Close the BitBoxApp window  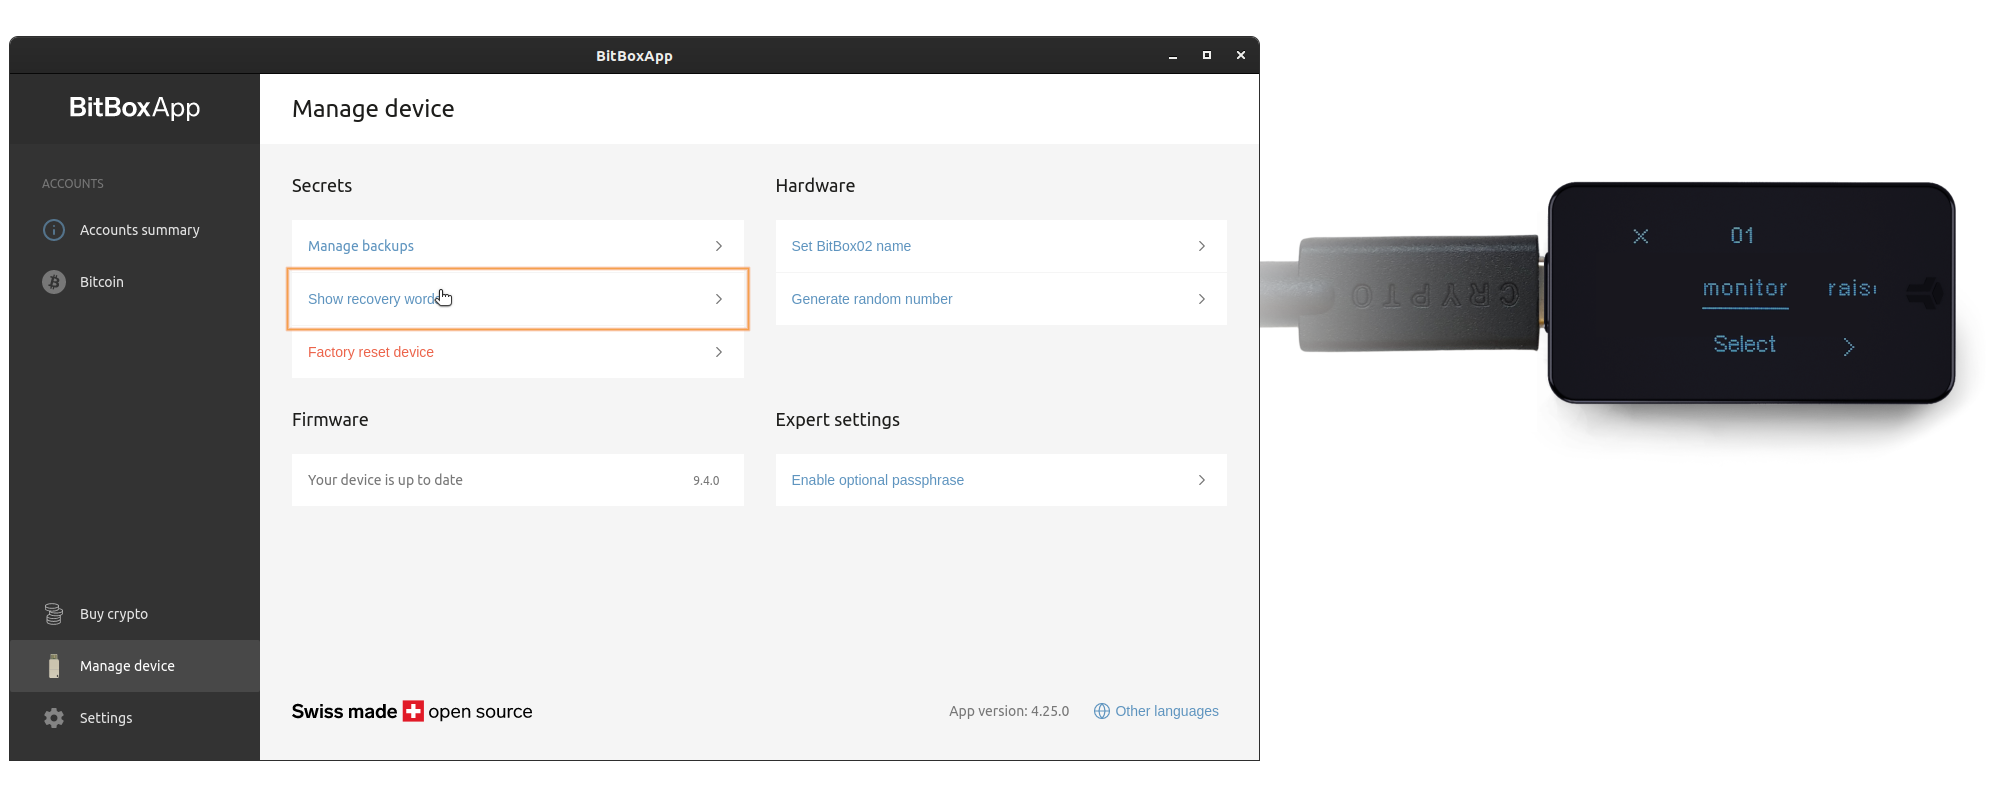point(1241,56)
